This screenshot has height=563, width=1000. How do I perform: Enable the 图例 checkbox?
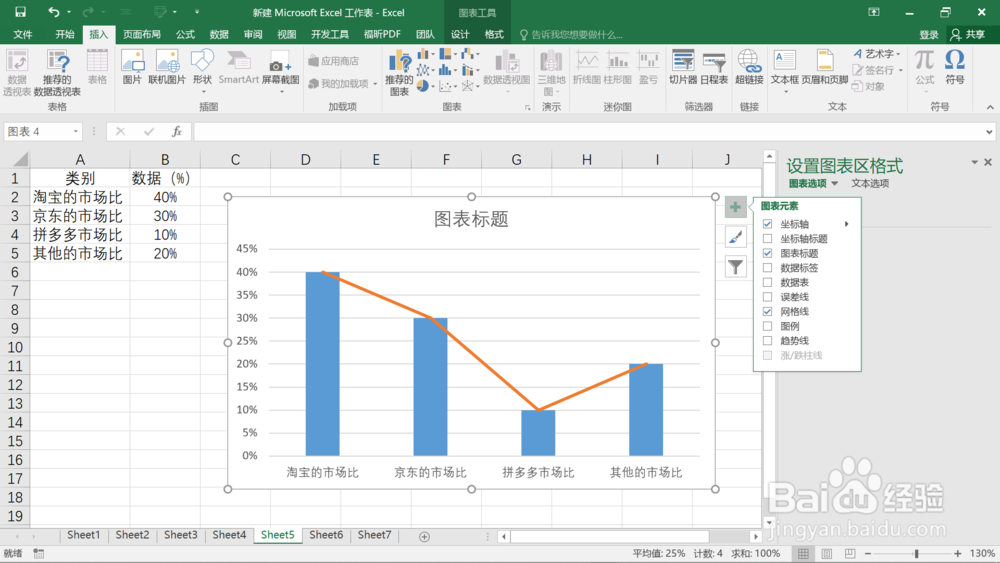tap(767, 326)
